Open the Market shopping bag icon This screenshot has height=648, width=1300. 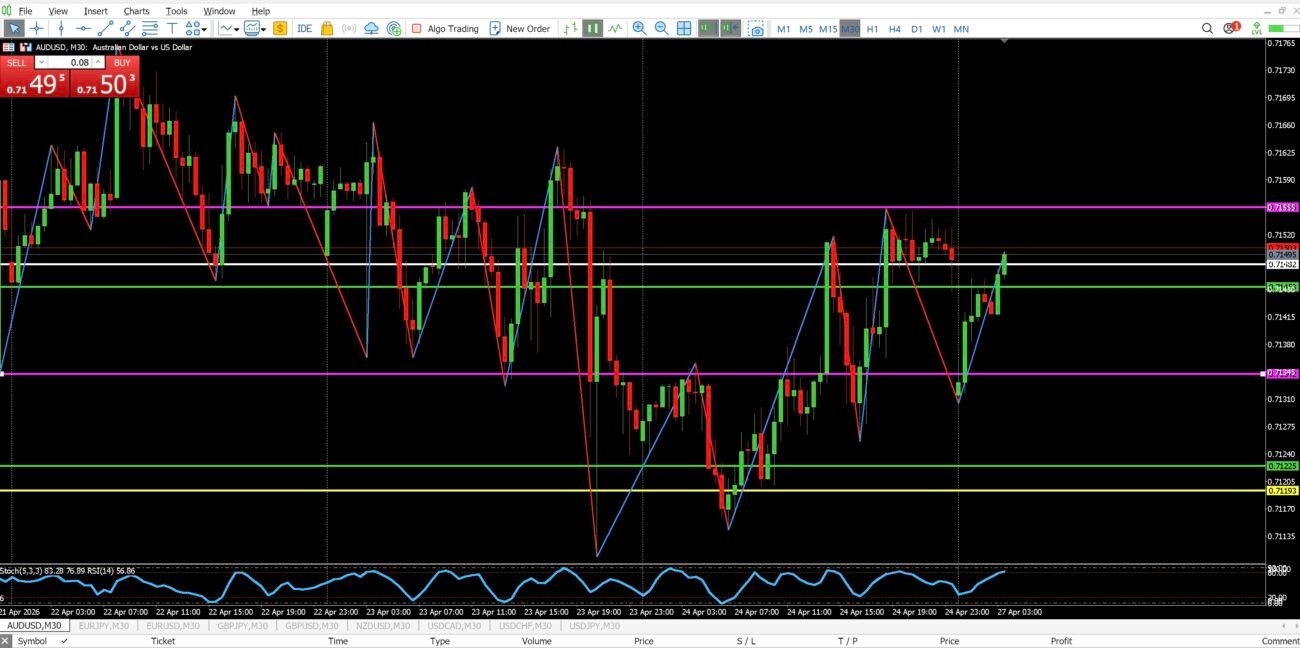click(327, 29)
